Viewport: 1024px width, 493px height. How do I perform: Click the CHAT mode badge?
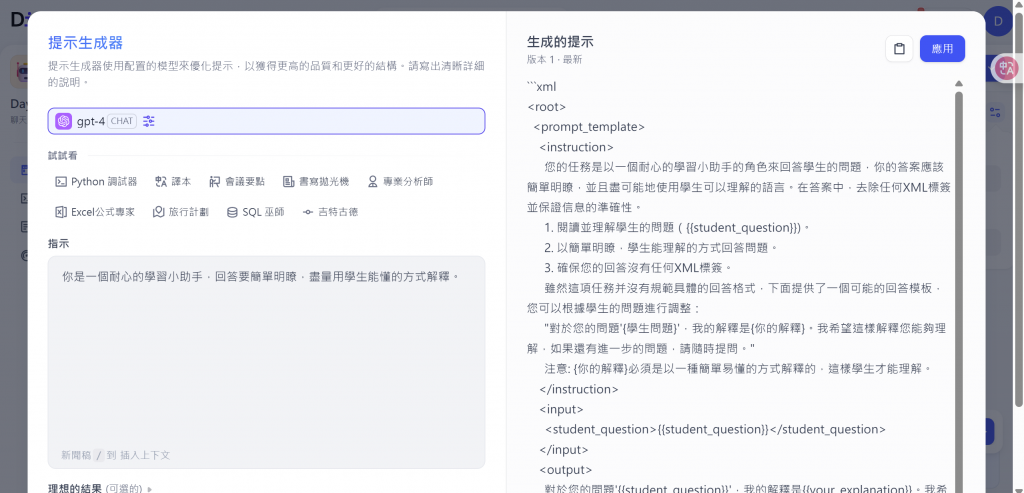click(121, 121)
